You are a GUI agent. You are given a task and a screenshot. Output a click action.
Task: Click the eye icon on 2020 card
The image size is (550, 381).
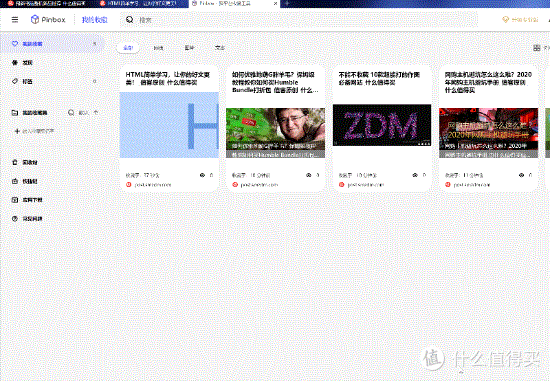pos(521,175)
